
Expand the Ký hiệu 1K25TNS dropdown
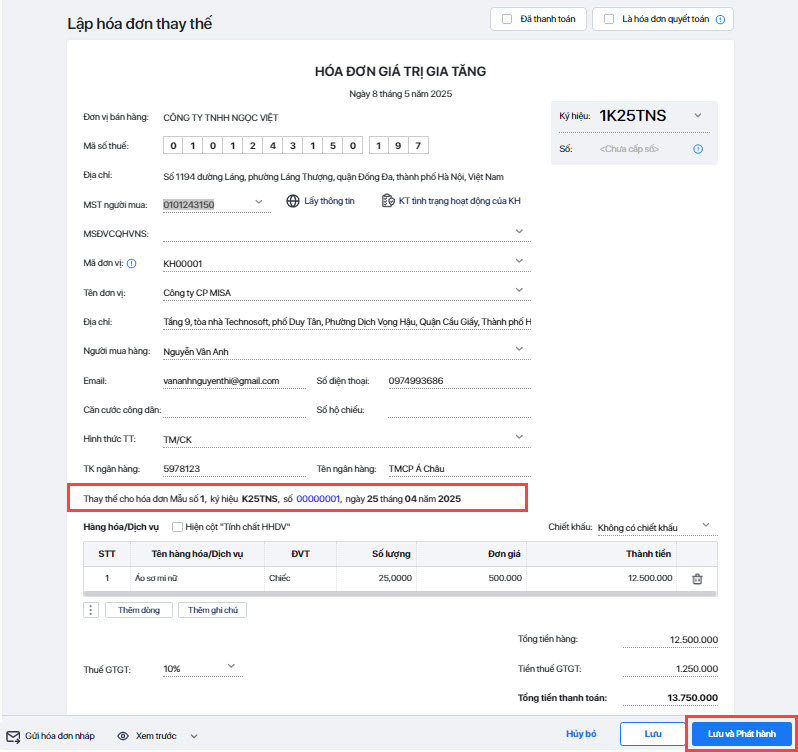tap(698, 115)
